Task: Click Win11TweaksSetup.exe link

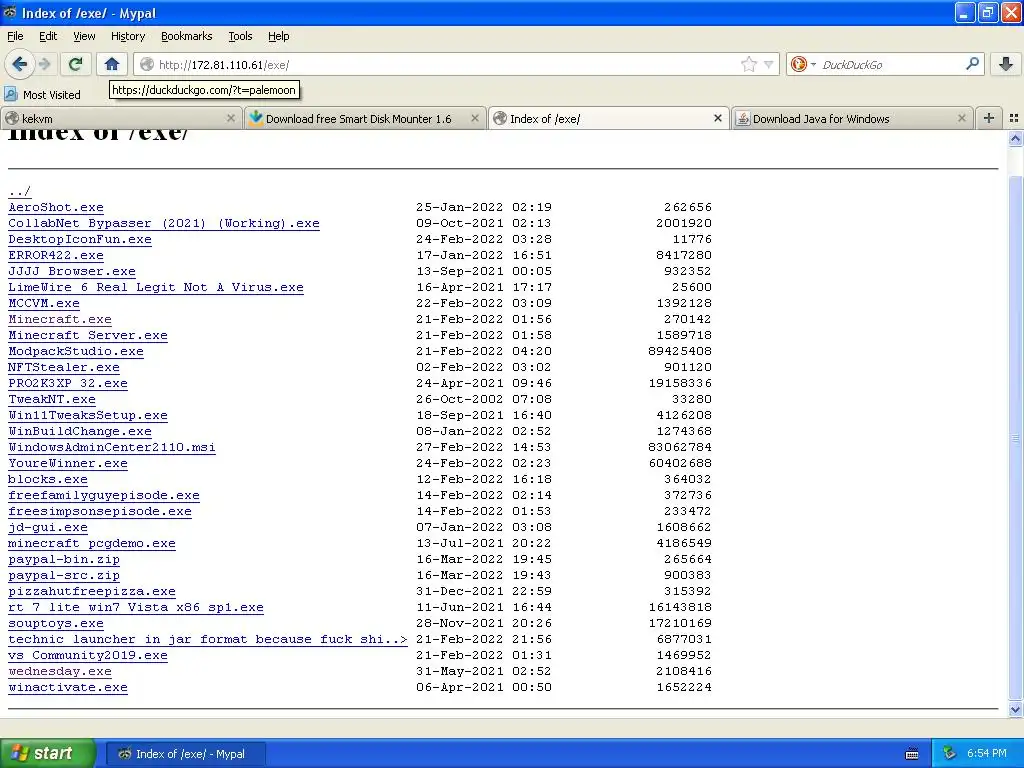Action: pyautogui.click(x=88, y=415)
